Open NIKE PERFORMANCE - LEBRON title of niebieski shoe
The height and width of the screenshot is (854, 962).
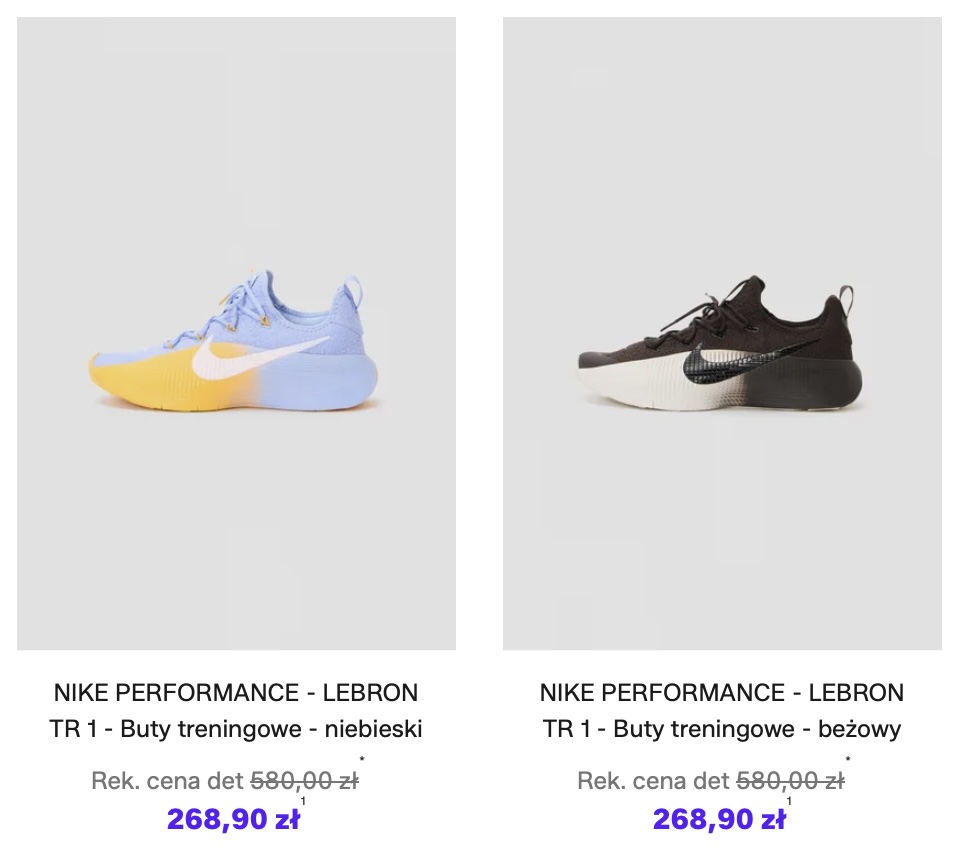[236, 692]
